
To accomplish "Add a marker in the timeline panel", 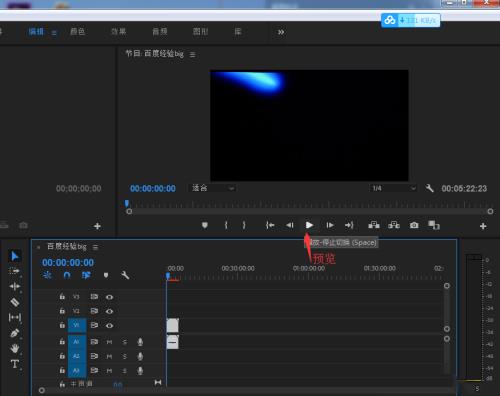I will click(x=106, y=275).
